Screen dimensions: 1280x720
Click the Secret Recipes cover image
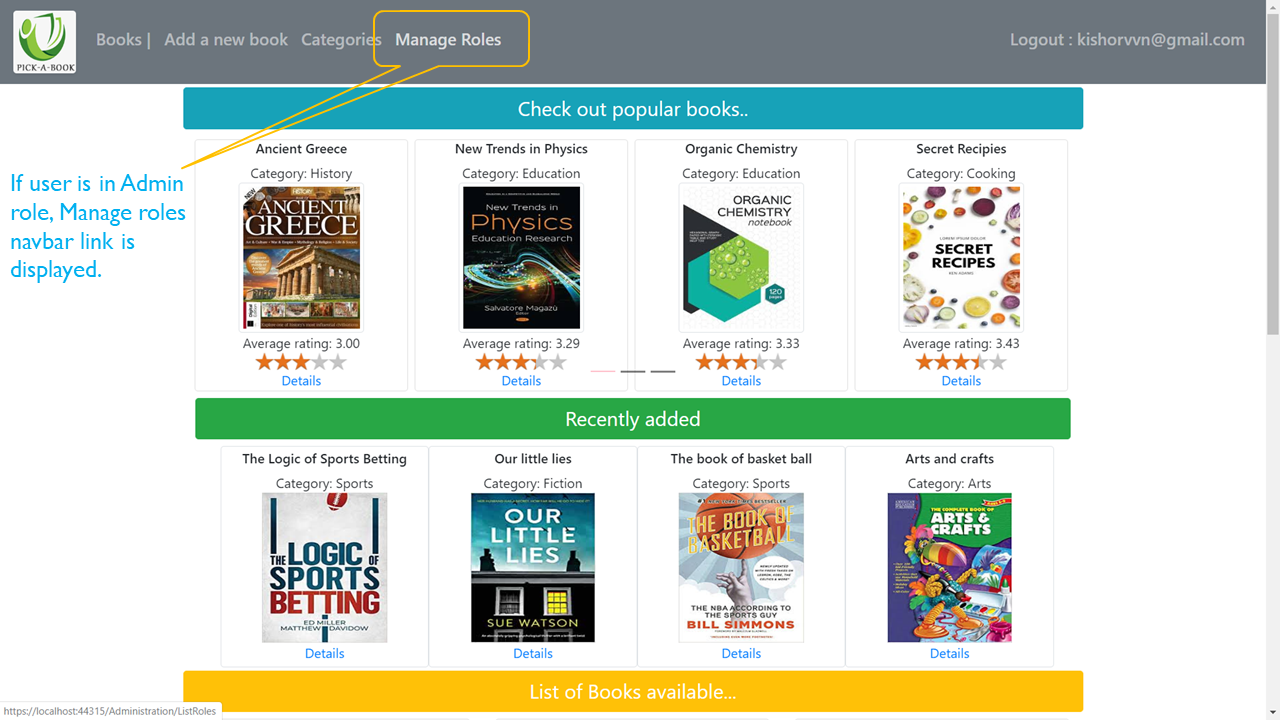961,258
